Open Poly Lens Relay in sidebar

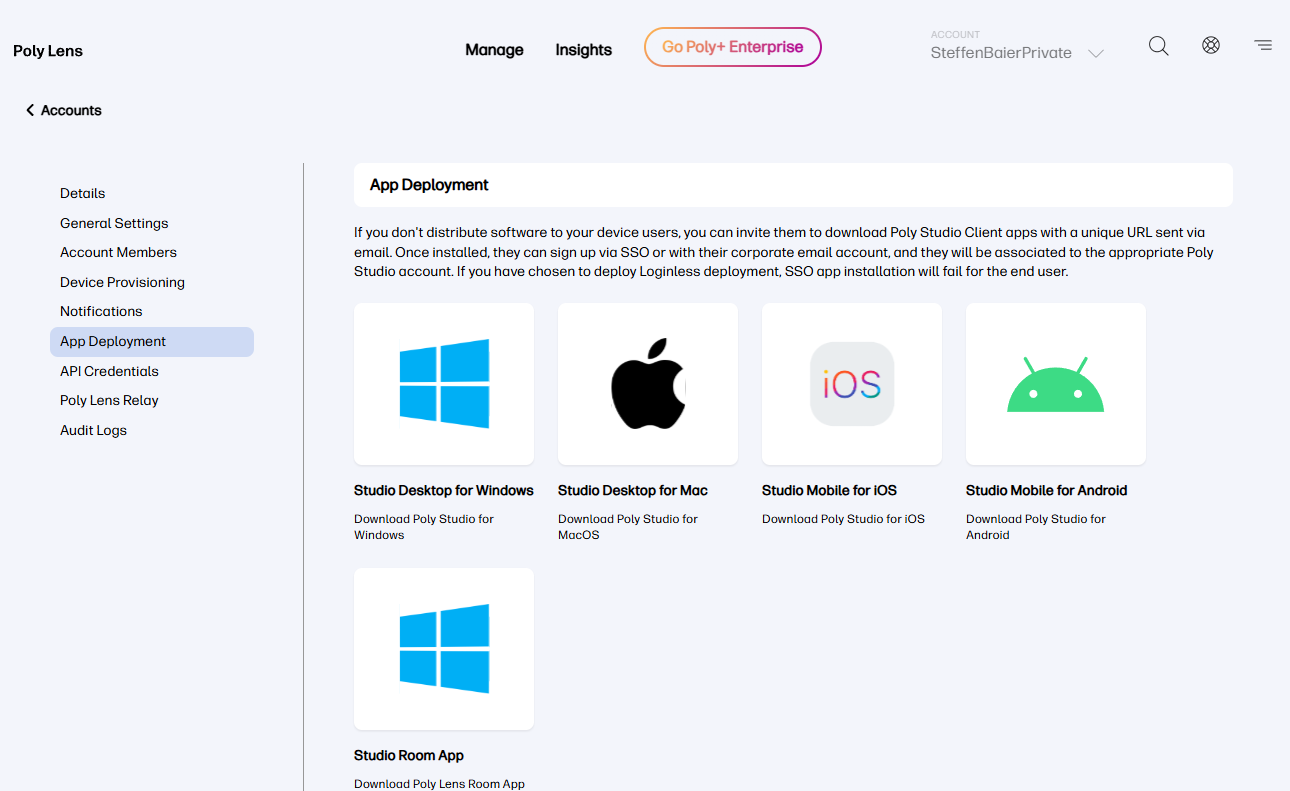(x=109, y=400)
